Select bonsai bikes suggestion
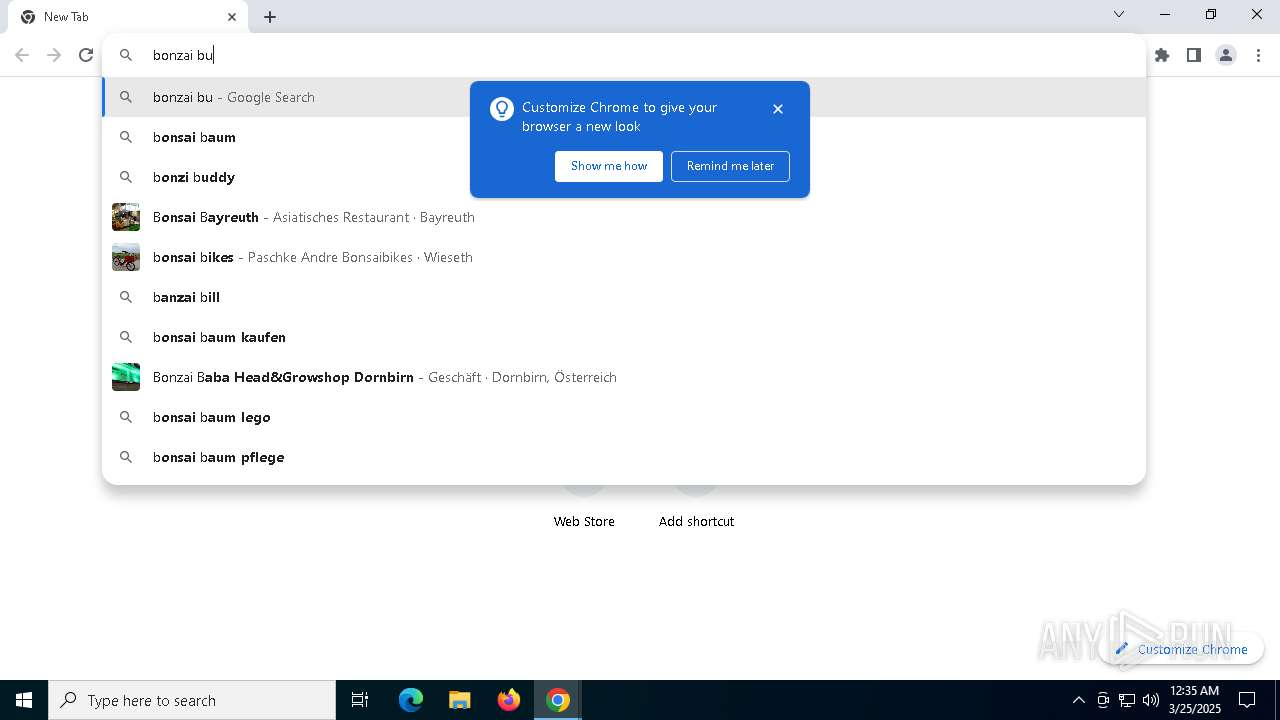 [x=624, y=257]
